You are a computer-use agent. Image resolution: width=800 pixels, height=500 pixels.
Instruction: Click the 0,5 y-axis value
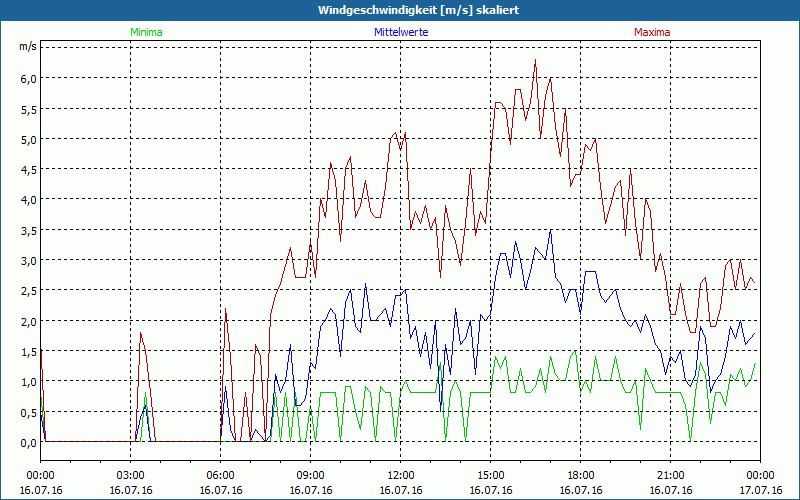(29, 412)
